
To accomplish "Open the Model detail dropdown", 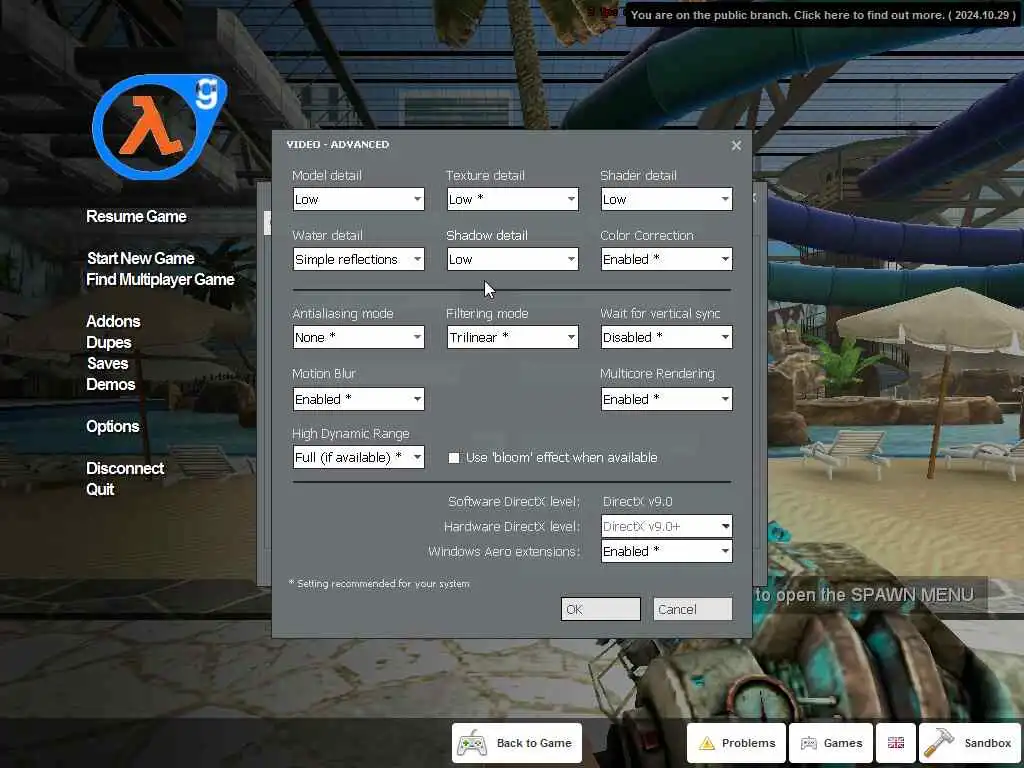I will click(x=359, y=199).
